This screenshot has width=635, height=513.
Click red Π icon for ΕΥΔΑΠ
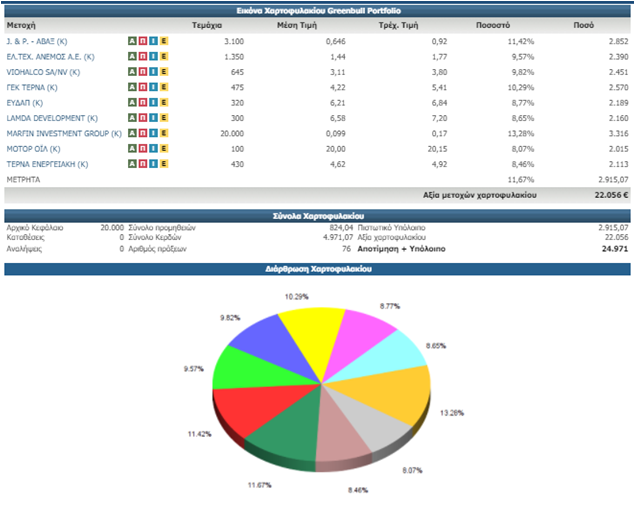click(143, 102)
